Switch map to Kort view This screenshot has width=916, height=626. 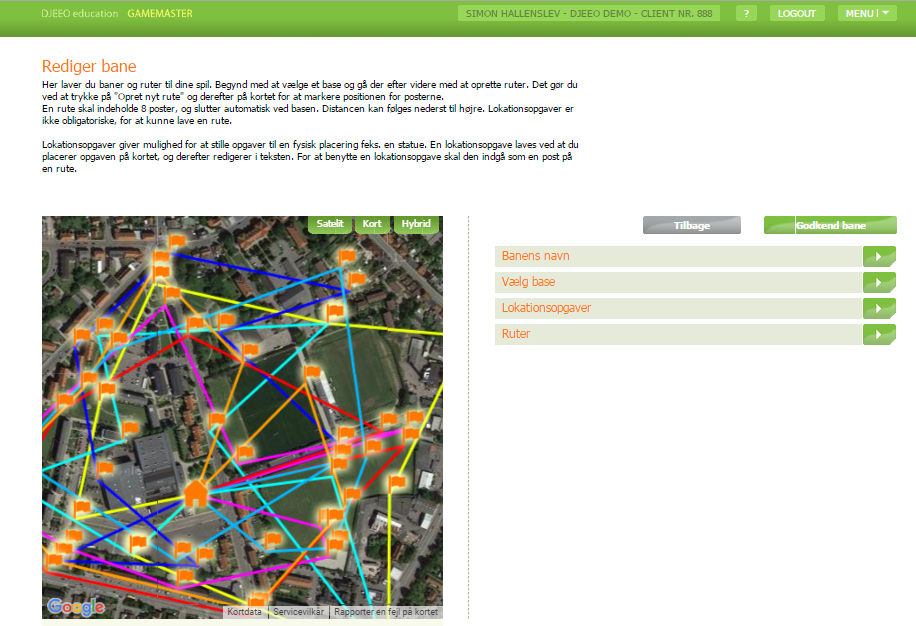coord(372,224)
